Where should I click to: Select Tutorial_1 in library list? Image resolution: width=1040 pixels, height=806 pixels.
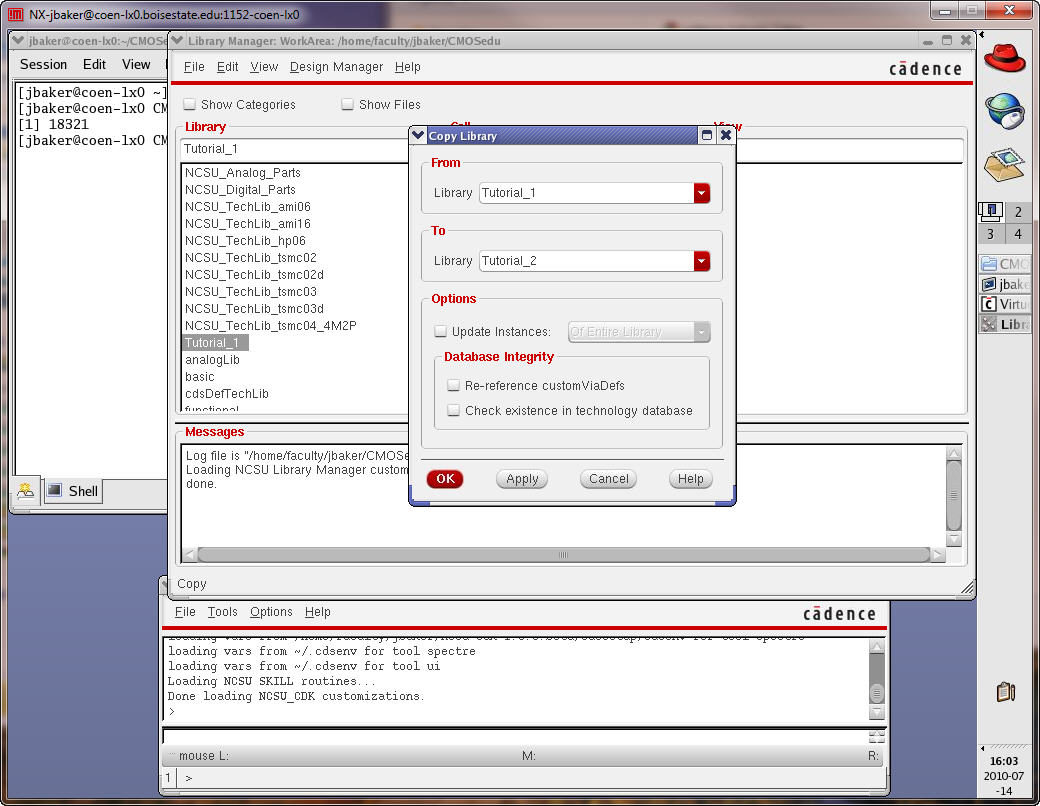click(x=215, y=342)
